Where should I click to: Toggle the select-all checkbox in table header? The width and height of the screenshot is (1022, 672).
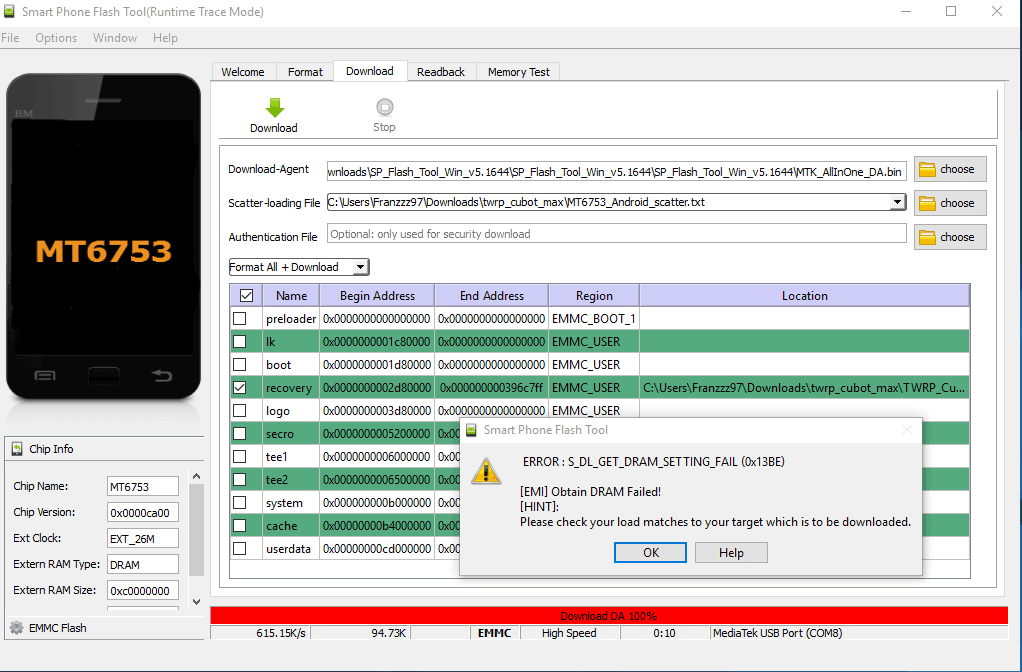(x=246, y=295)
